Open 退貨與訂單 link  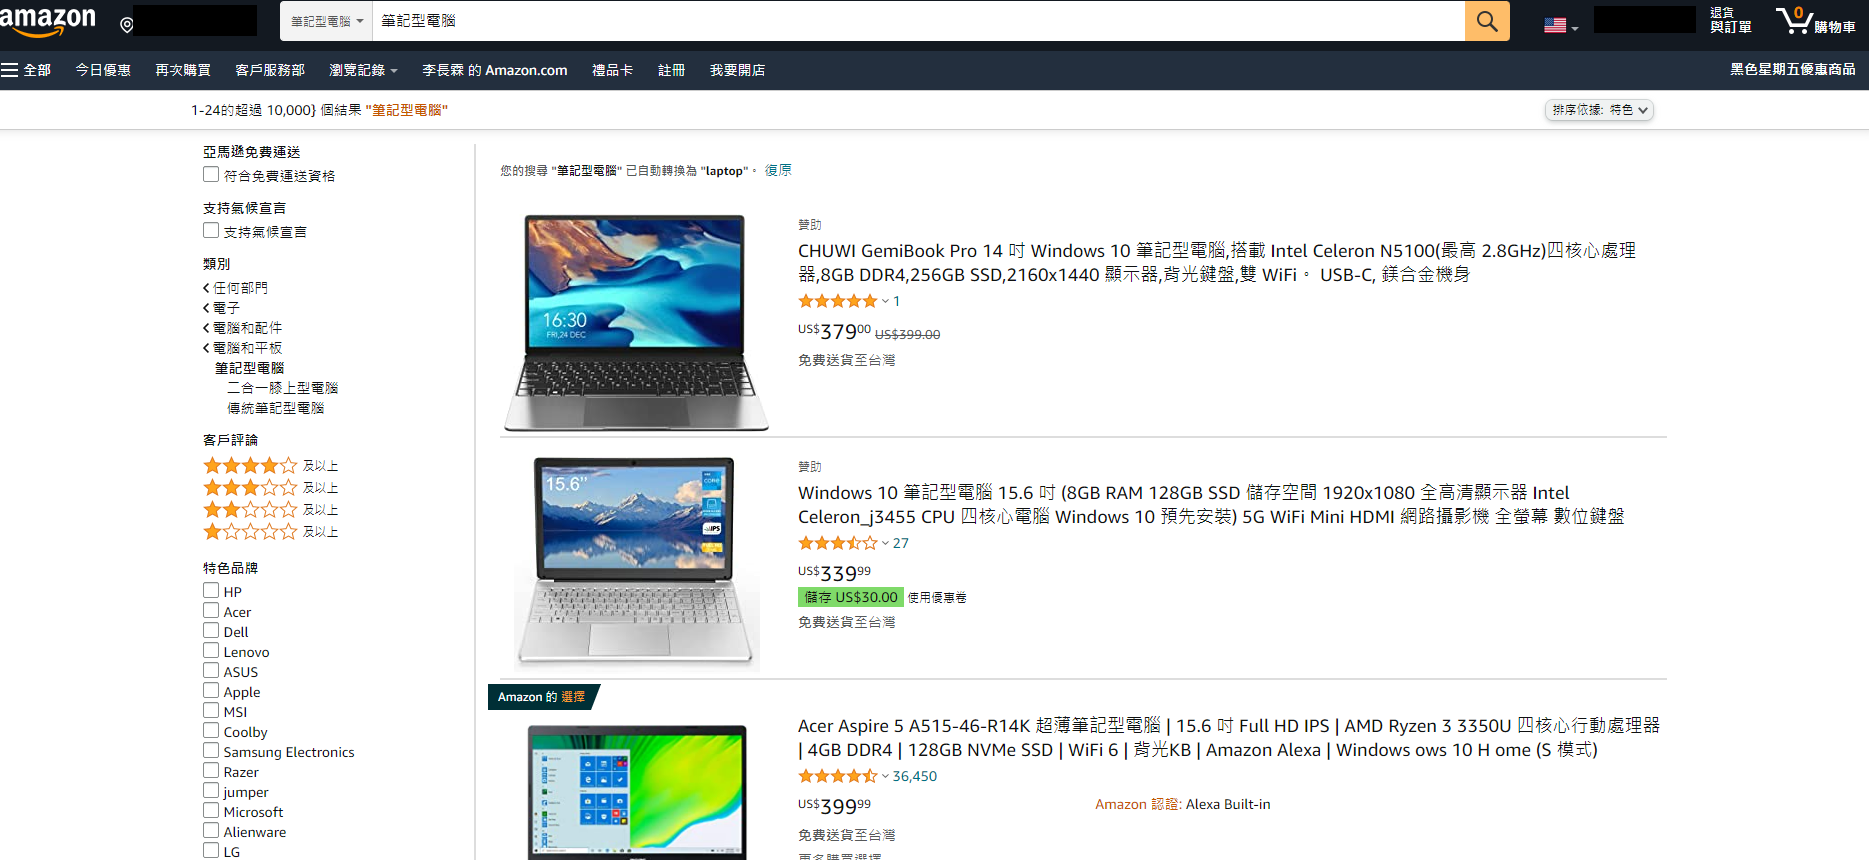click(1730, 20)
